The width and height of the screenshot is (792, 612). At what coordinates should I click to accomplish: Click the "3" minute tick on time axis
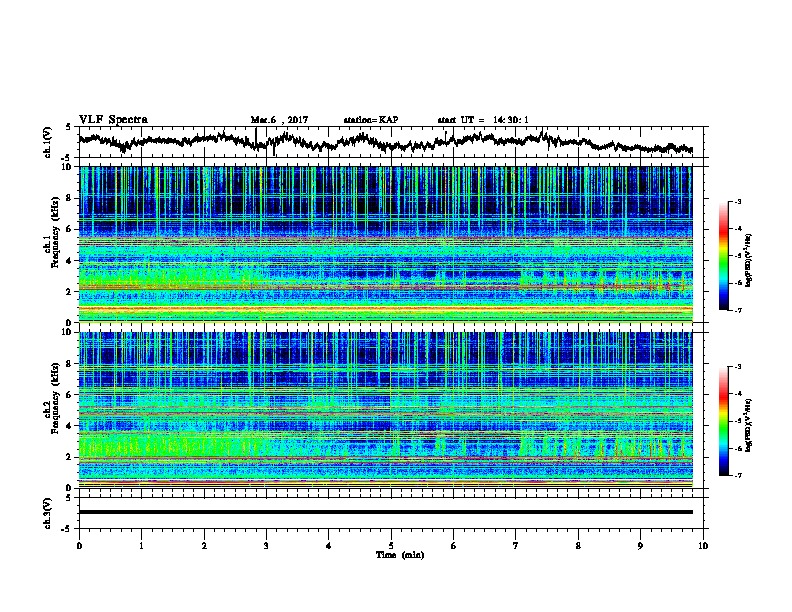(266, 545)
